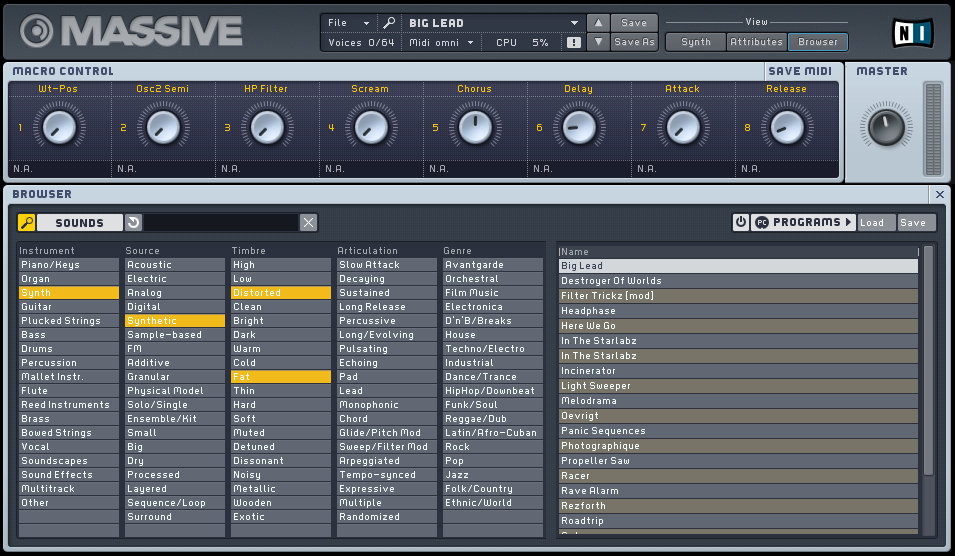Image resolution: width=955 pixels, height=556 pixels.
Task: Click the HP Filter macro knob
Action: 267,127
